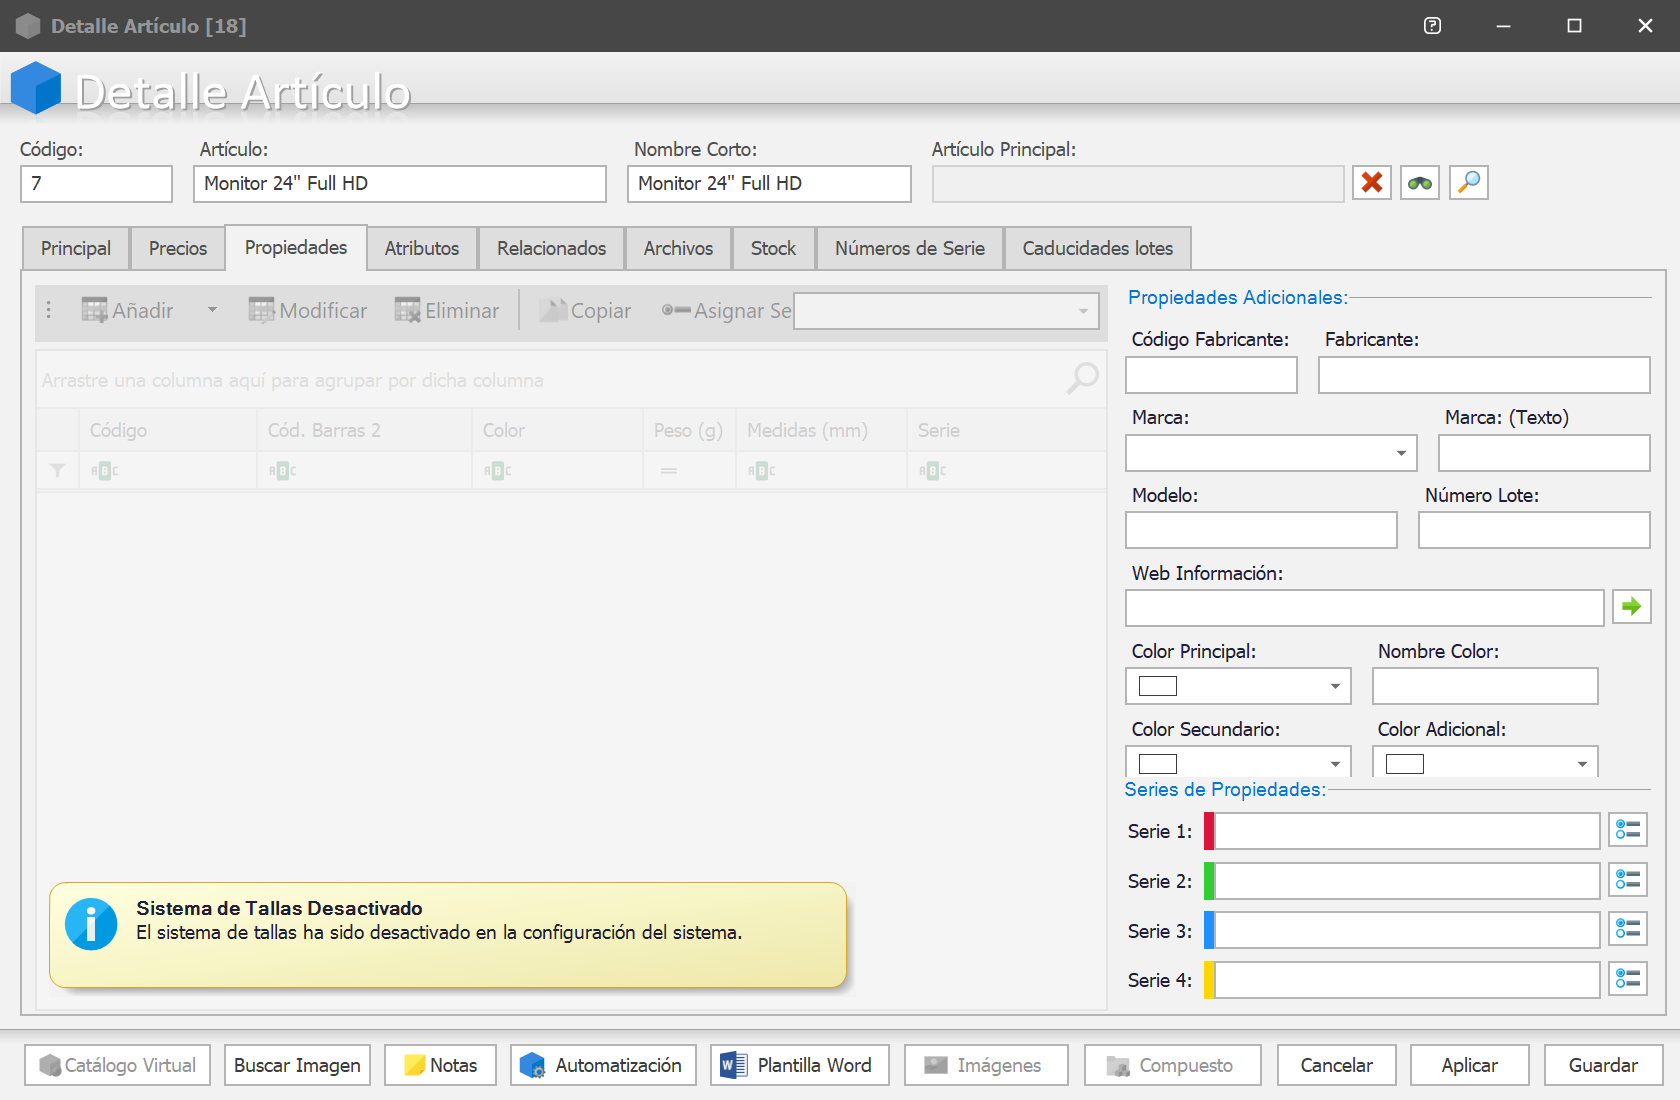This screenshot has width=1680, height=1100.
Task: Open the Atributos tab
Action: 422,248
